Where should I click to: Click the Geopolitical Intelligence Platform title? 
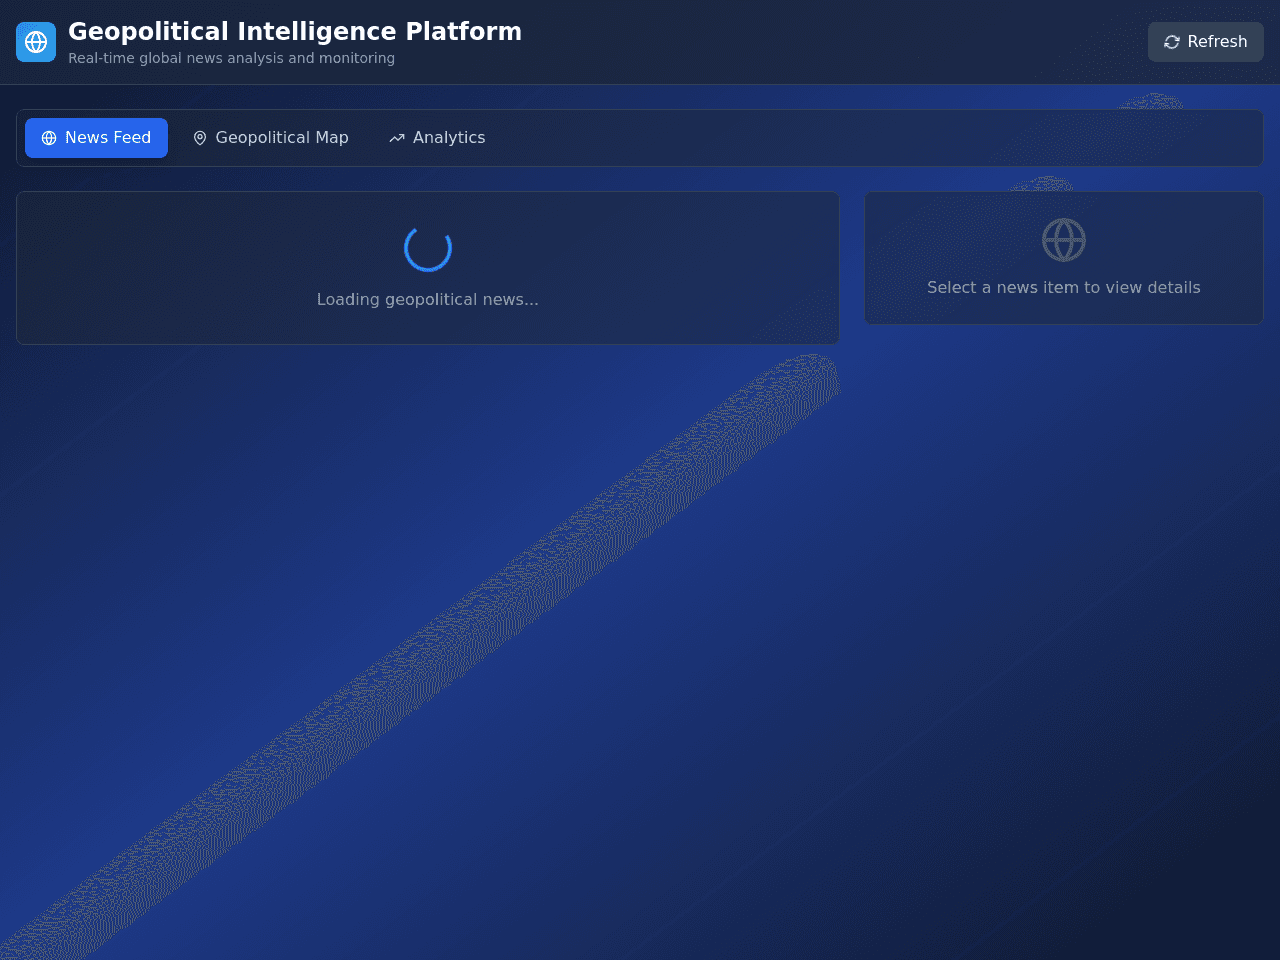(x=295, y=32)
